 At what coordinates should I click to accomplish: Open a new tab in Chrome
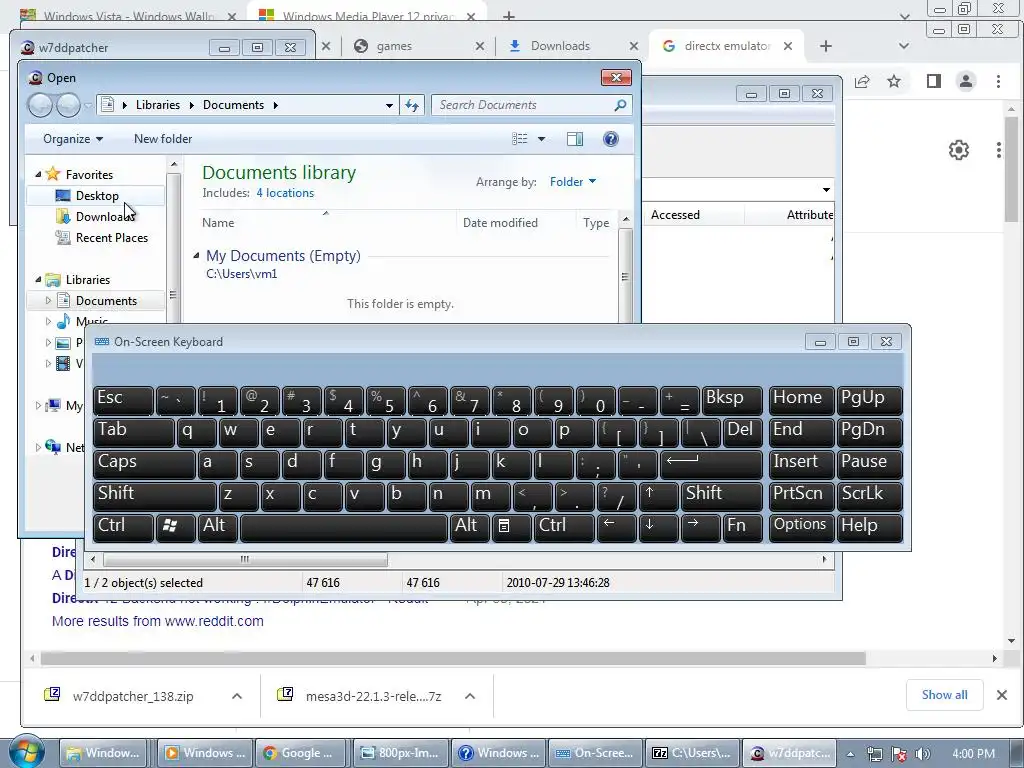coord(825,46)
